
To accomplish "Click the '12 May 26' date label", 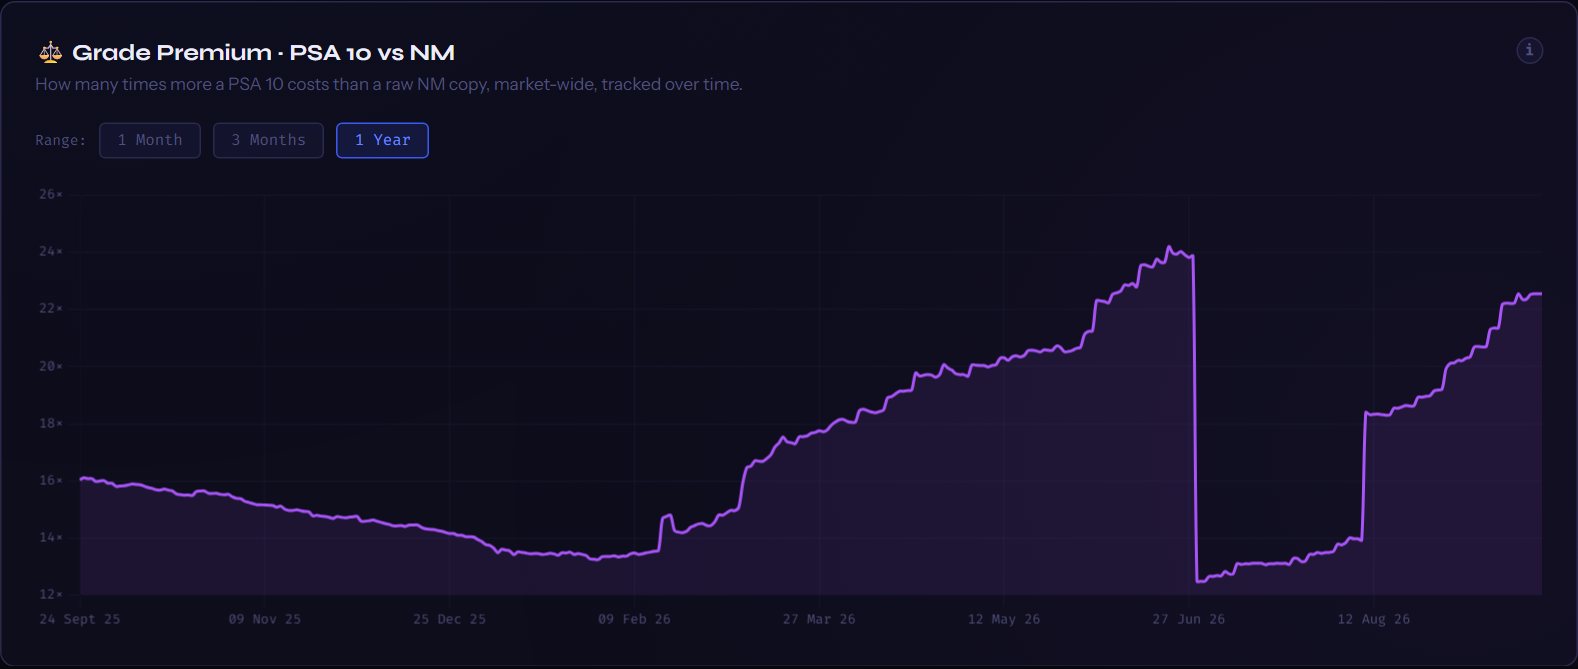I will pyautogui.click(x=1004, y=619).
